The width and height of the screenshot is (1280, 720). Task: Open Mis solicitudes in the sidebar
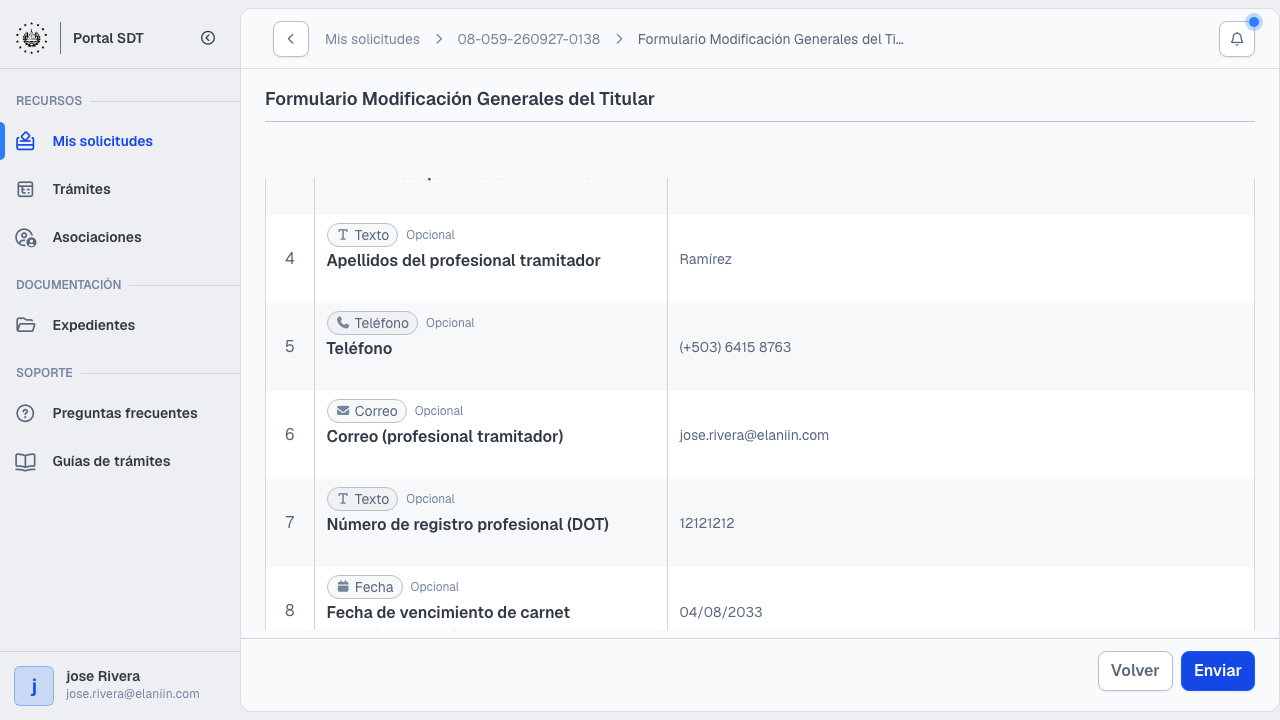tap(120, 141)
